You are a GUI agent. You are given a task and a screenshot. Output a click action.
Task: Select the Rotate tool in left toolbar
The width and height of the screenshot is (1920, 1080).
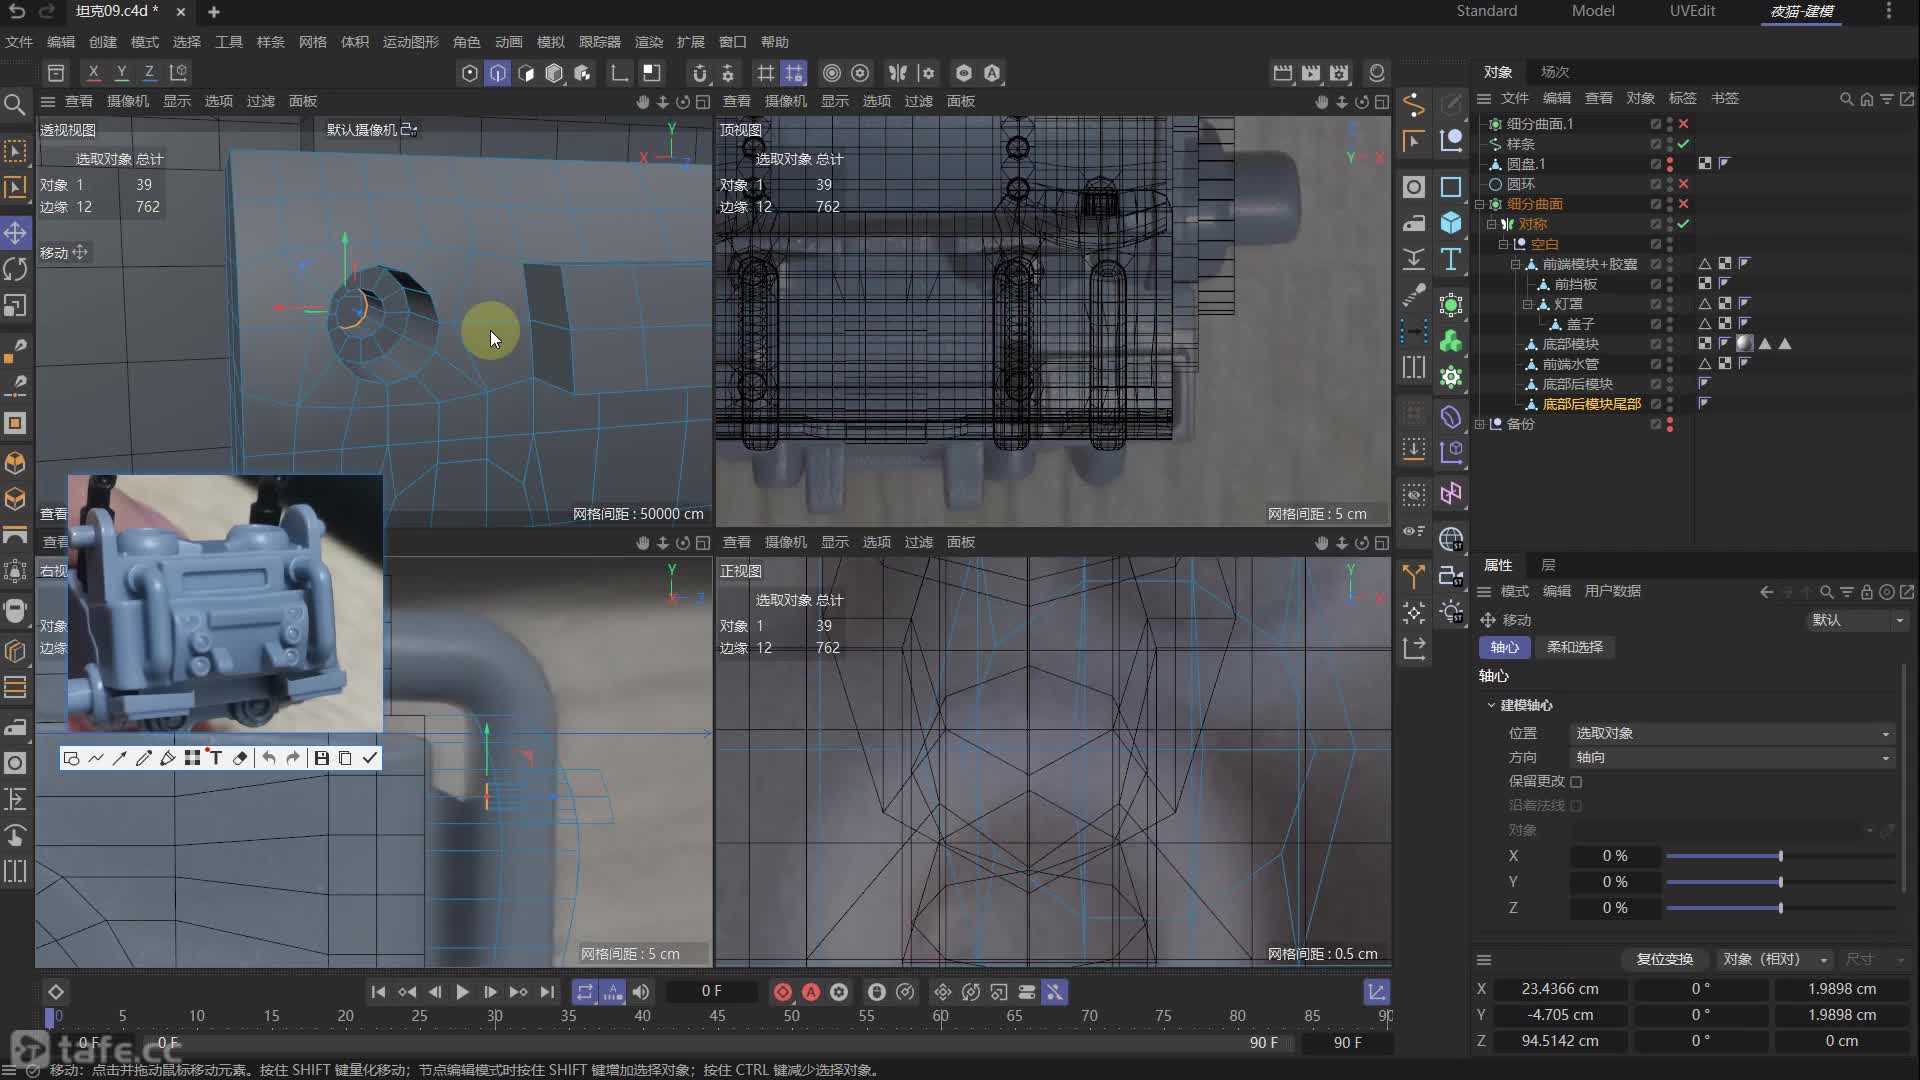tap(15, 269)
